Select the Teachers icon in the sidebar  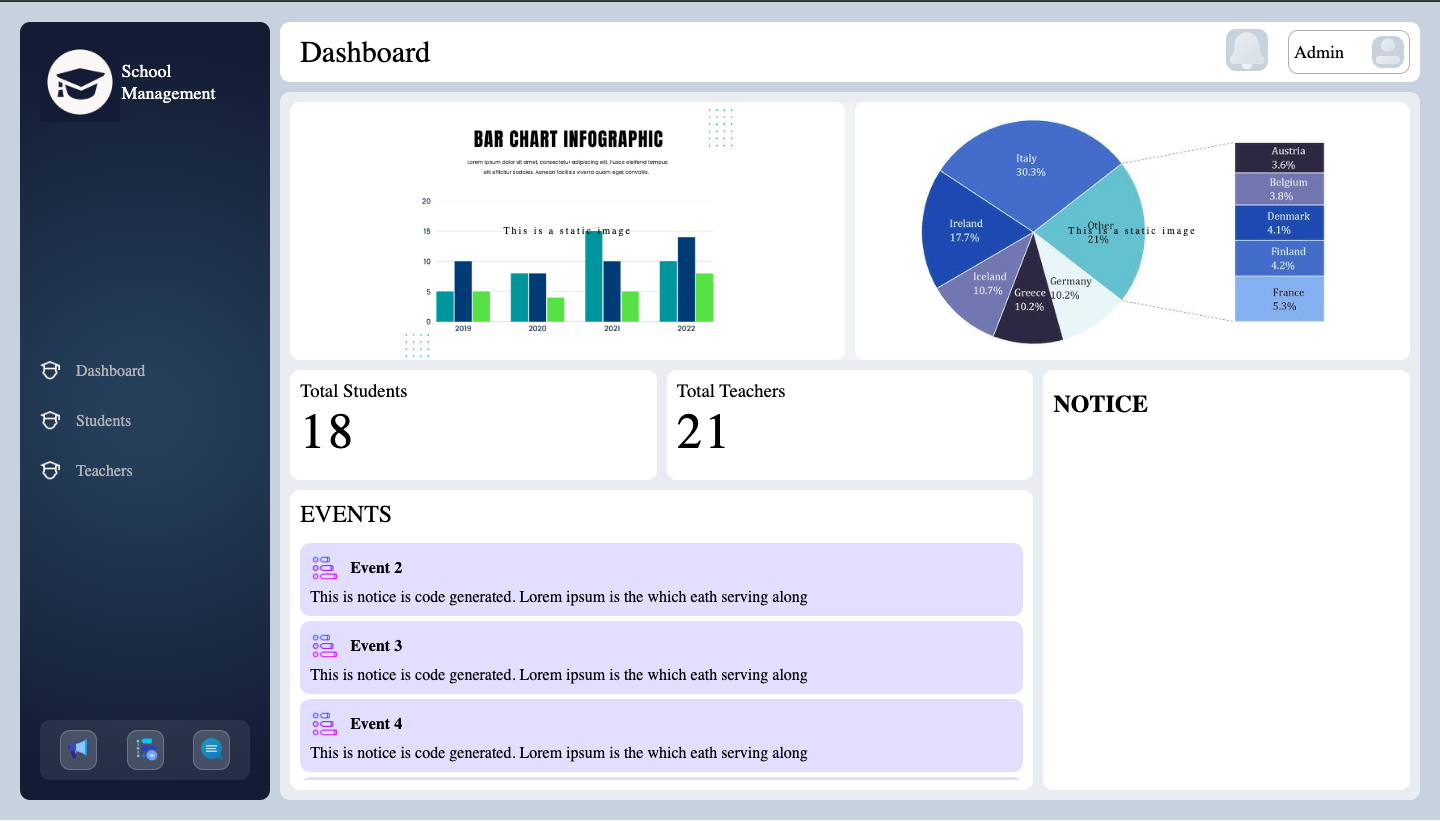click(50, 471)
